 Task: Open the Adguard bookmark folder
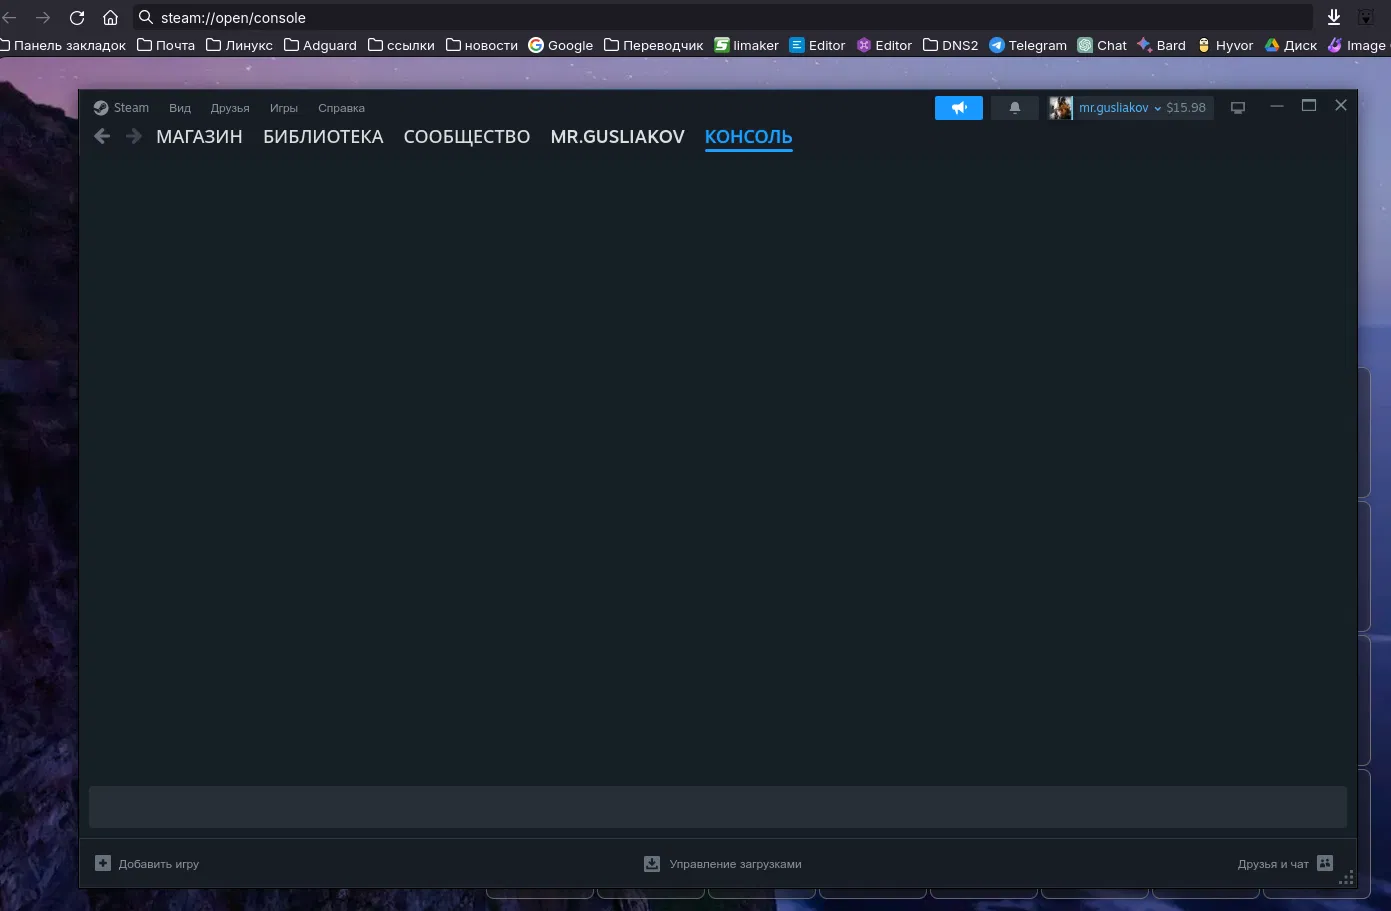click(x=320, y=45)
